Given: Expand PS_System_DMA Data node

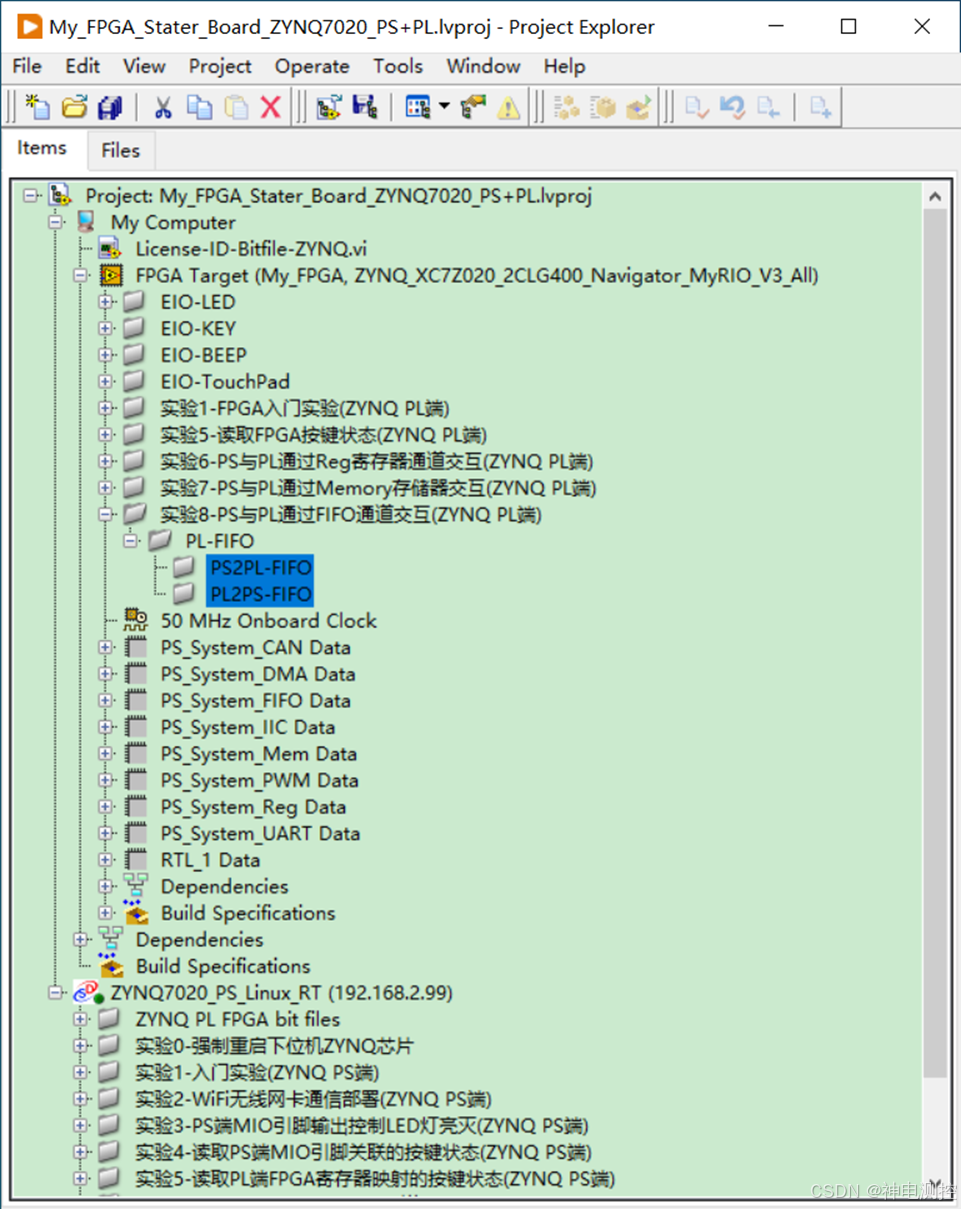Looking at the screenshot, I should pos(106,674).
